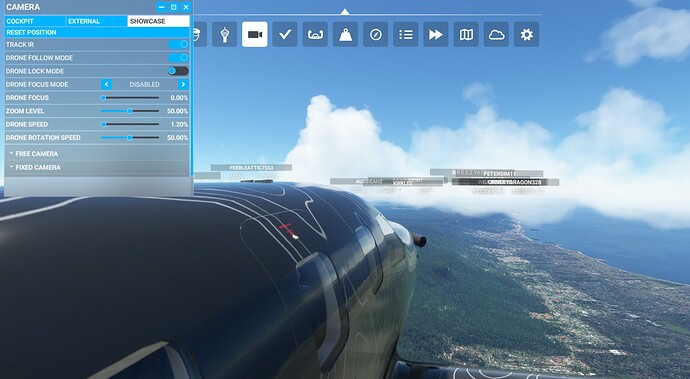
Task: Click the Camera toolbar icon
Action: (255, 34)
